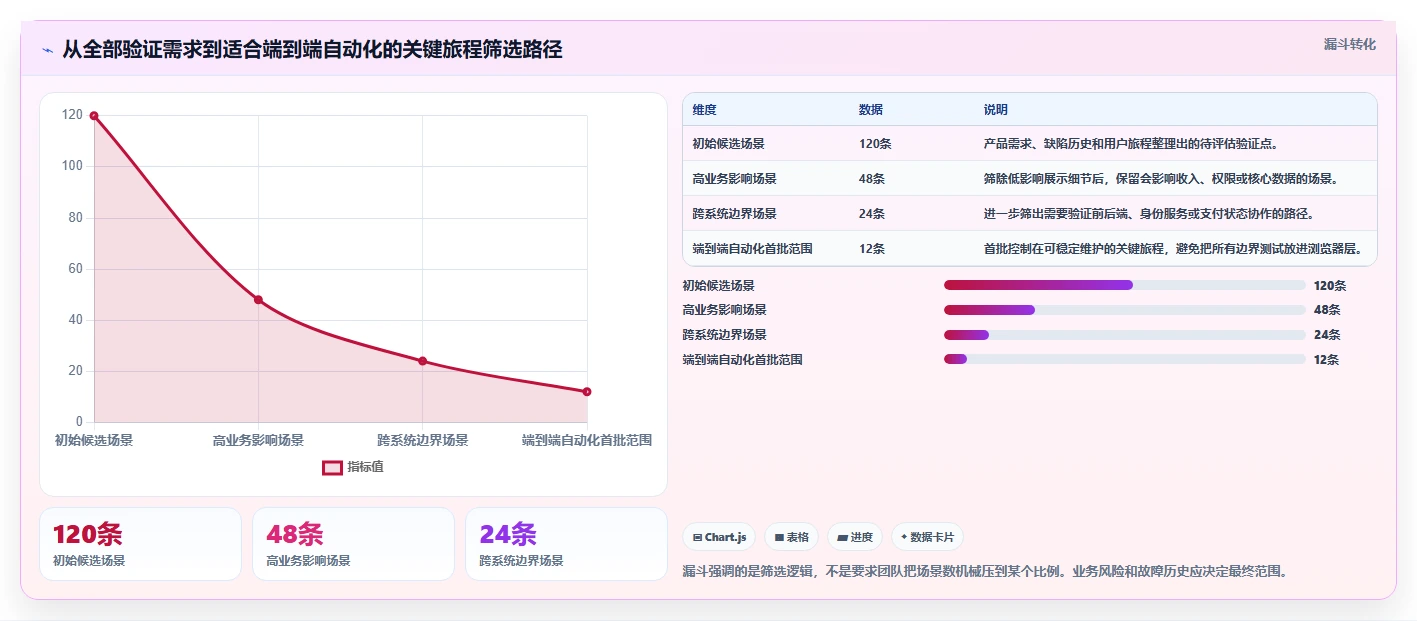The width and height of the screenshot is (1417, 621).
Task: Click the 48条 value beside the progress bar
Action: (1327, 310)
